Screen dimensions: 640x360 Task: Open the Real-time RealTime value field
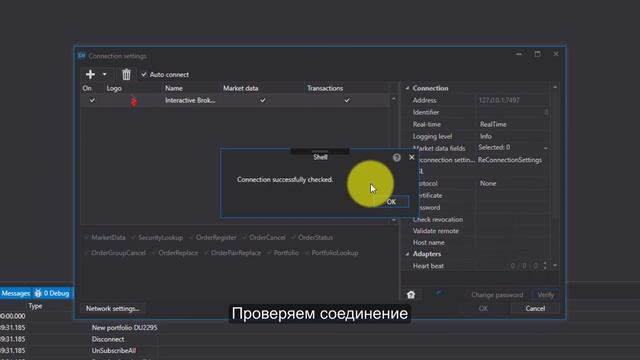coord(512,124)
